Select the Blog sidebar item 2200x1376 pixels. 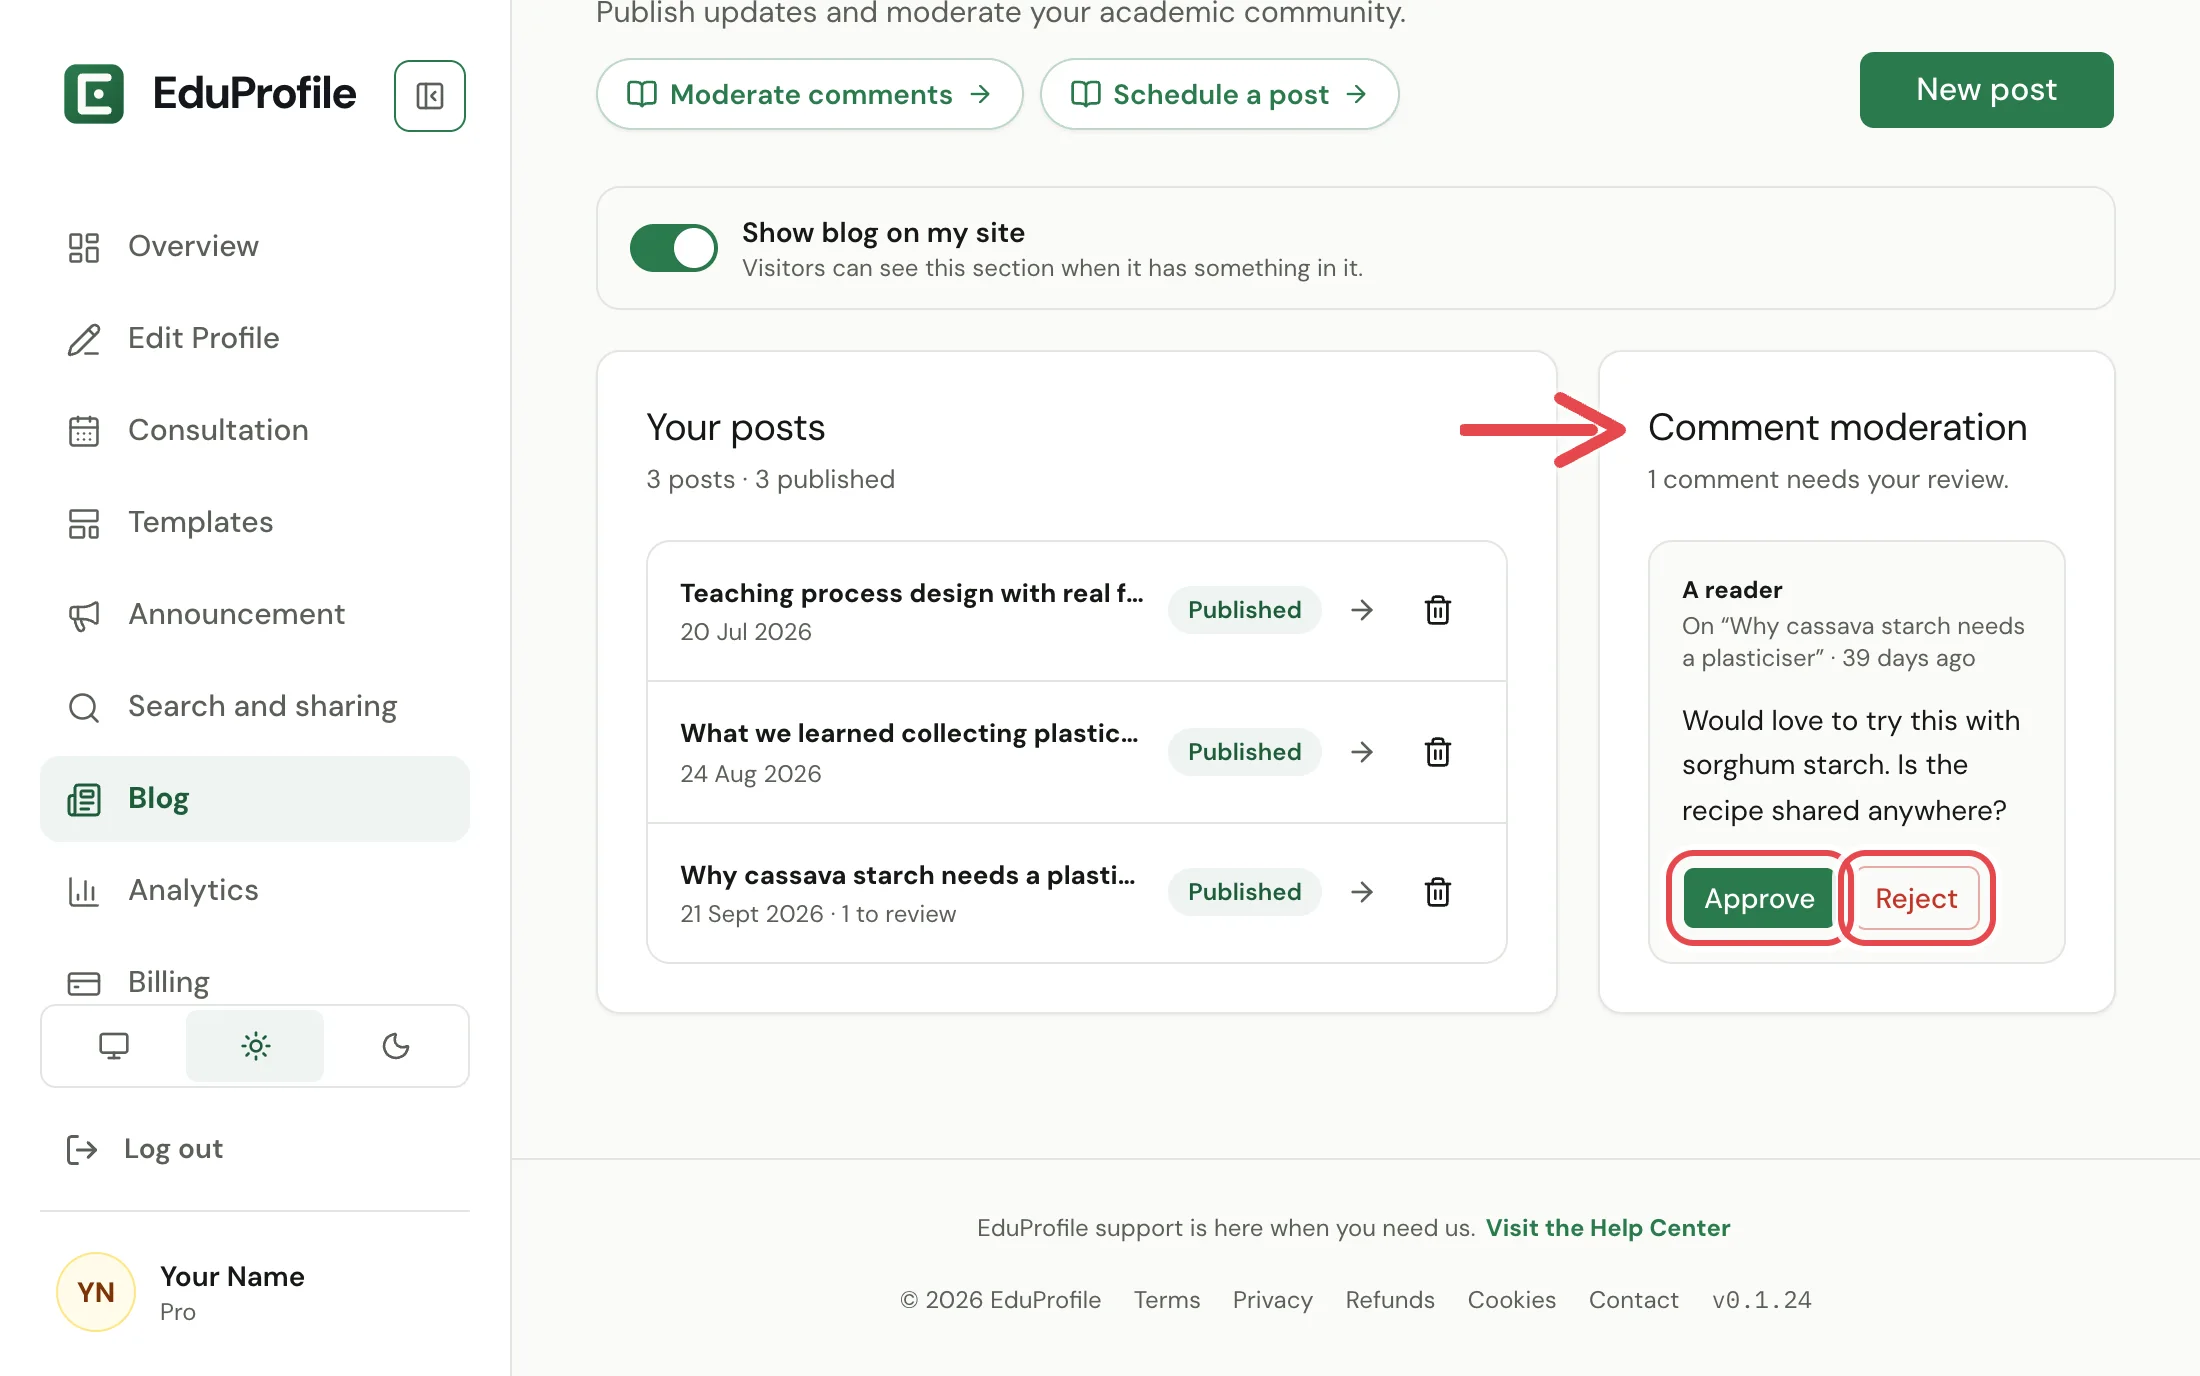(x=255, y=798)
